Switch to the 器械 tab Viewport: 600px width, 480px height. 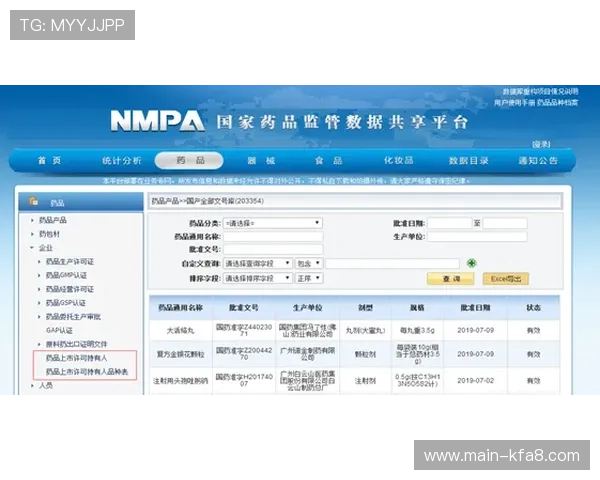click(261, 160)
